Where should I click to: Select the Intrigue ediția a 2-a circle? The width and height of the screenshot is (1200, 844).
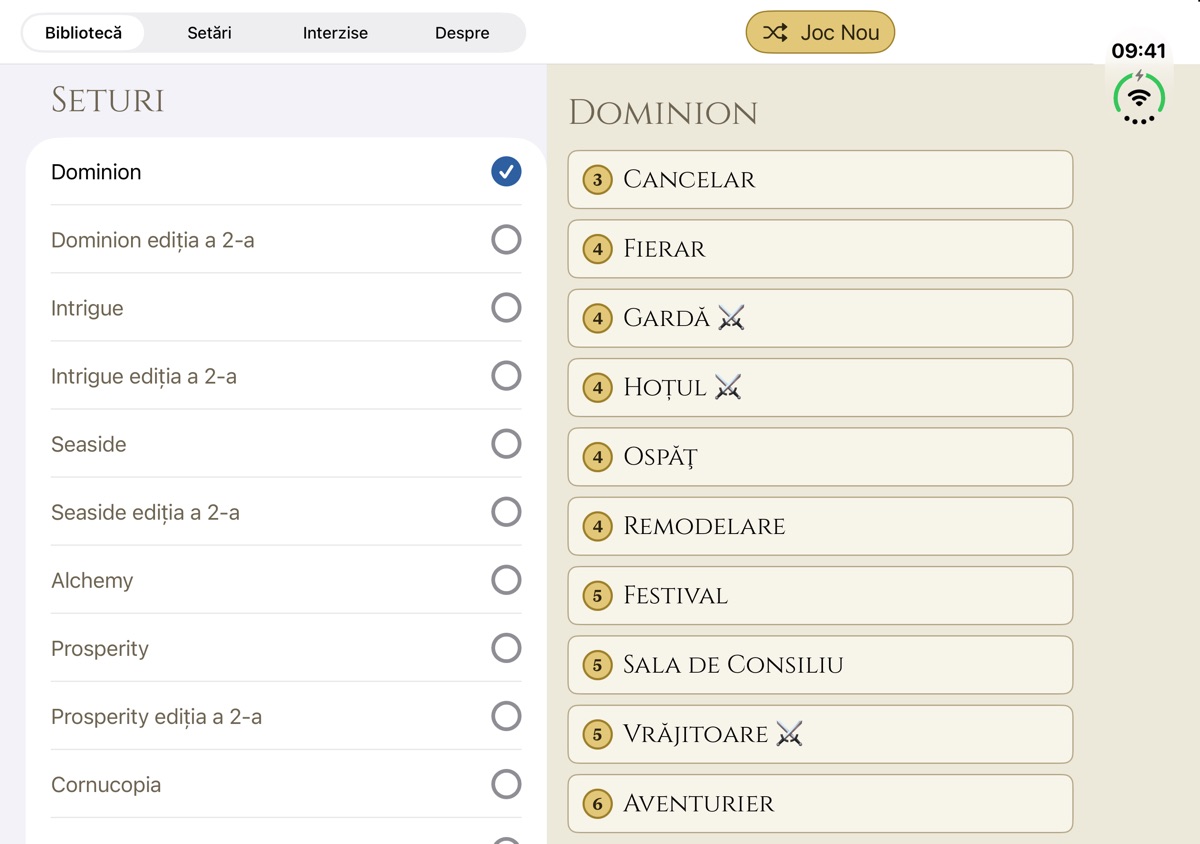pos(506,376)
